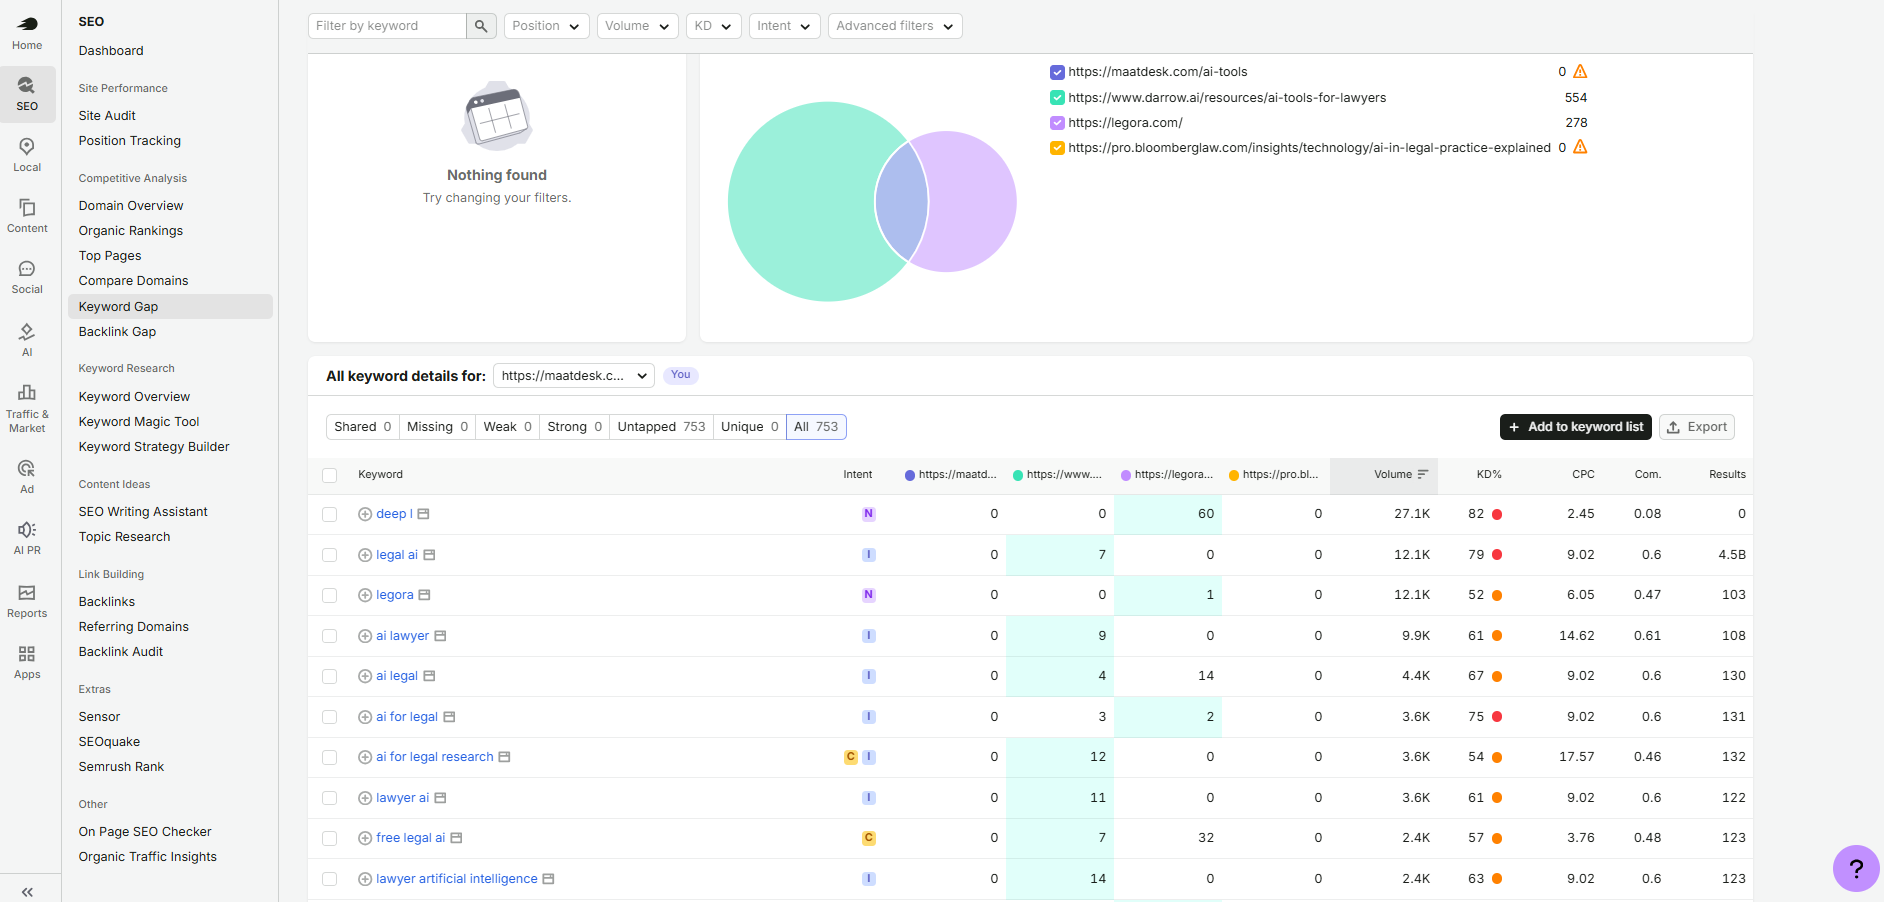Click the plus icon beside 'legal ai' keyword
This screenshot has width=1884, height=902.
coord(365,555)
